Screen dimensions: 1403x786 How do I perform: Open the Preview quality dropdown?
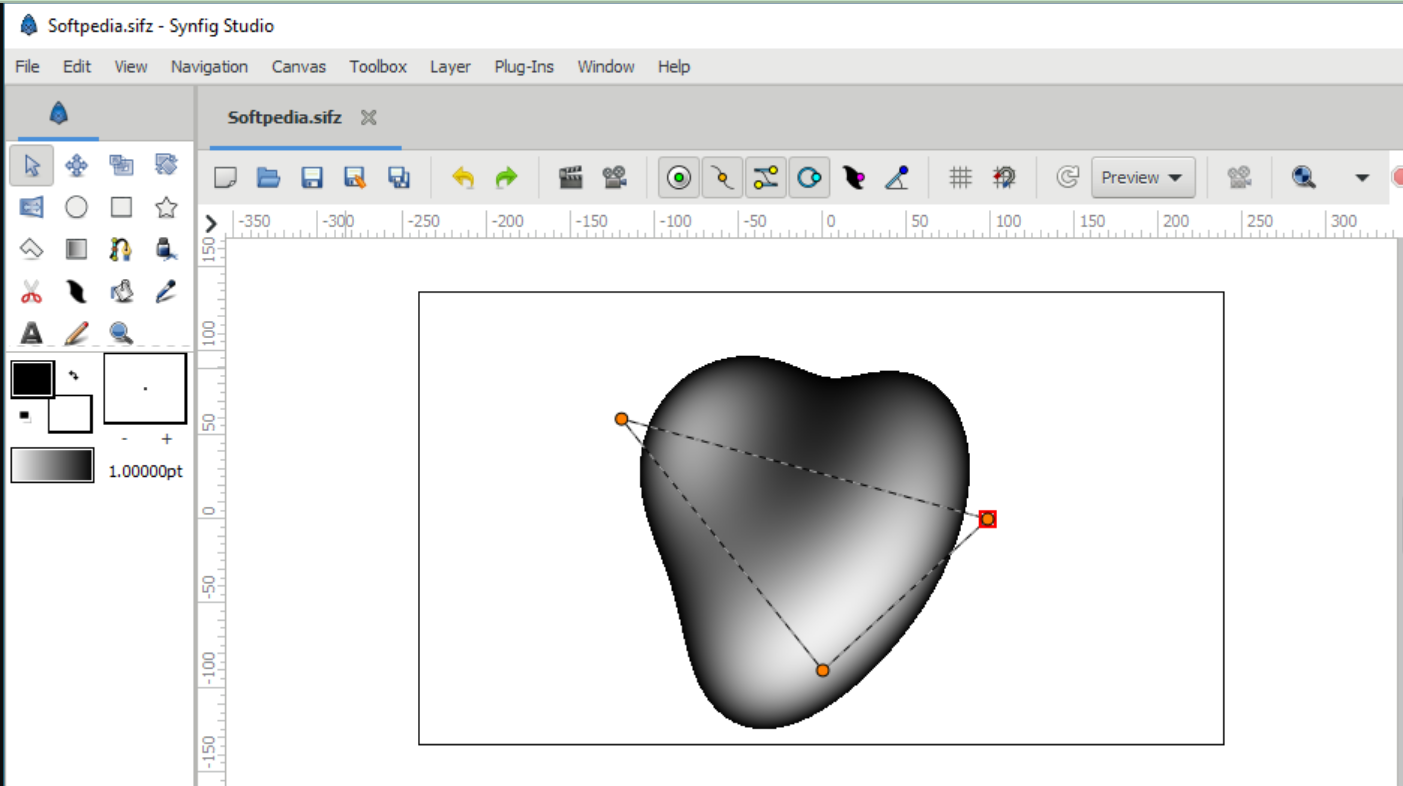pyautogui.click(x=1143, y=177)
